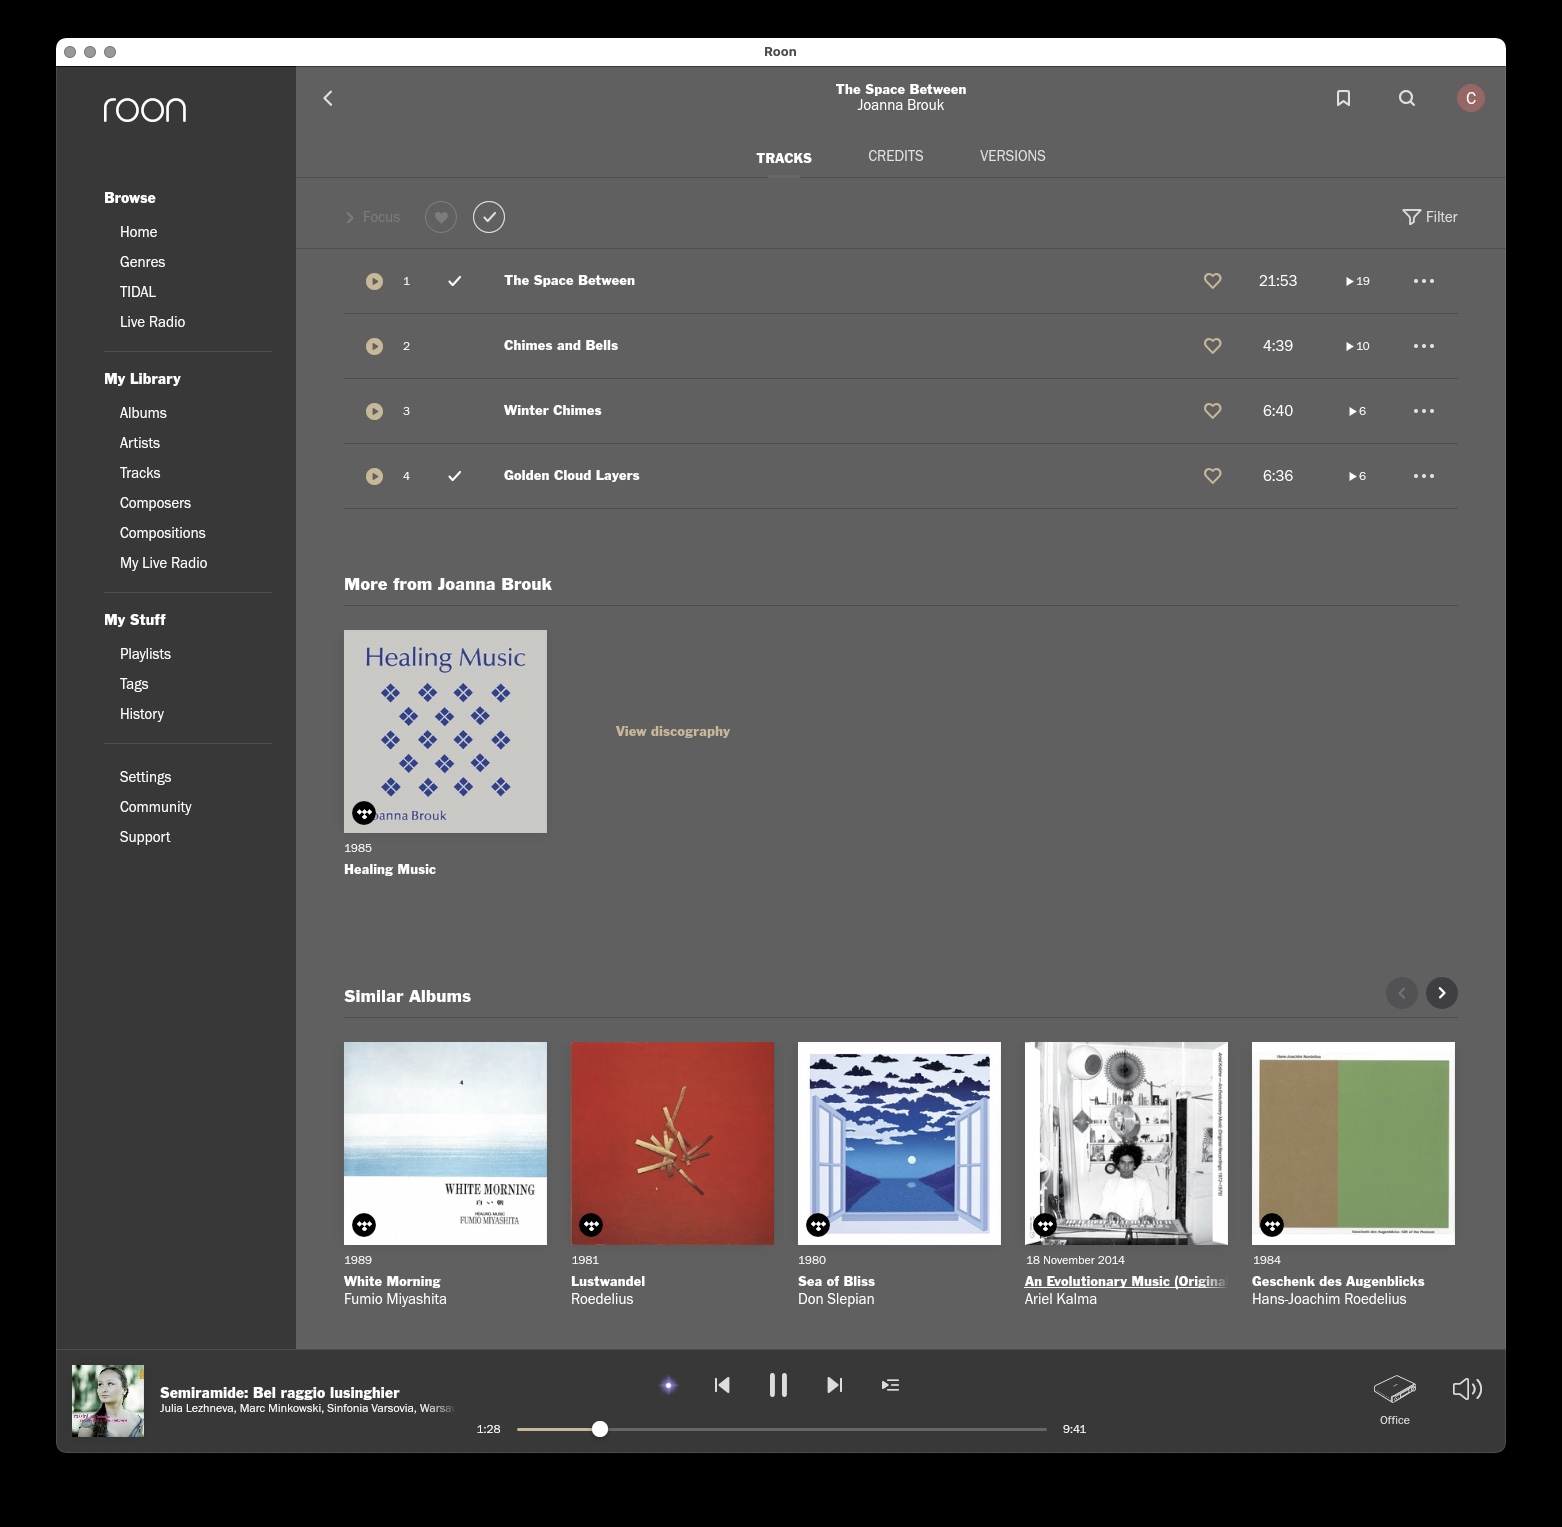The height and width of the screenshot is (1527, 1562).
Task: Click View discography link
Action: pyautogui.click(x=673, y=731)
